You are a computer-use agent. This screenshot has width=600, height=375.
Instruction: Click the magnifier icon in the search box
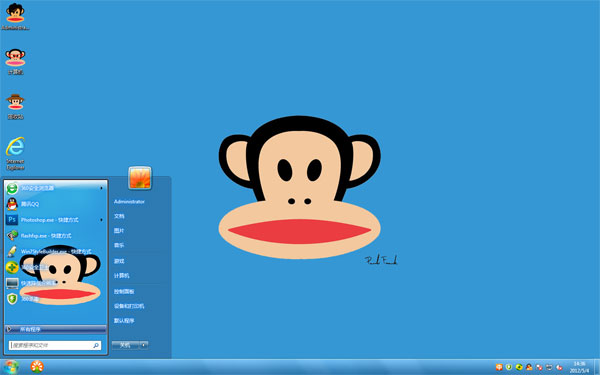click(x=96, y=346)
